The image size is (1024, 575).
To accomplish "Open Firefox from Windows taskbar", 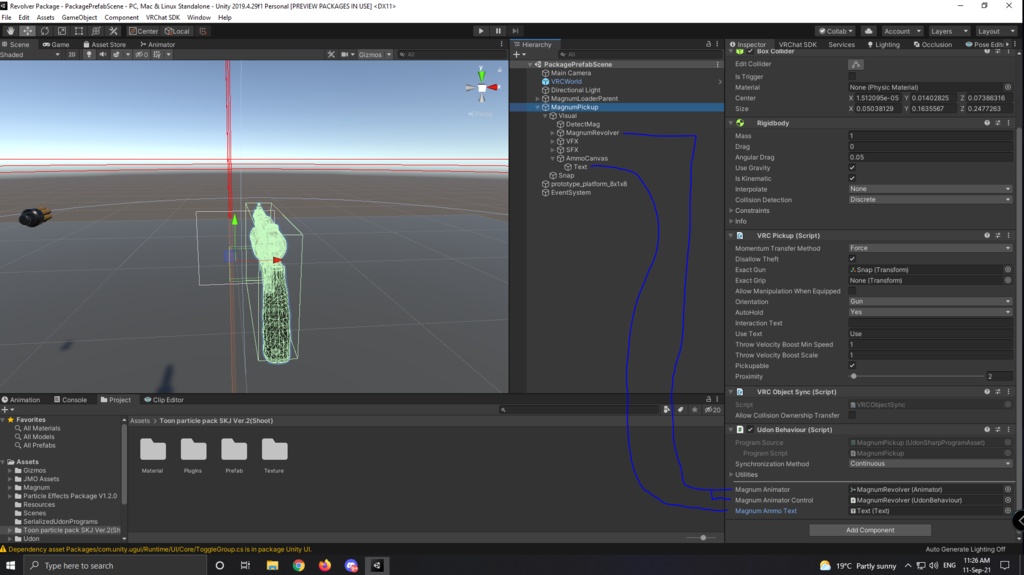I will (x=325, y=565).
